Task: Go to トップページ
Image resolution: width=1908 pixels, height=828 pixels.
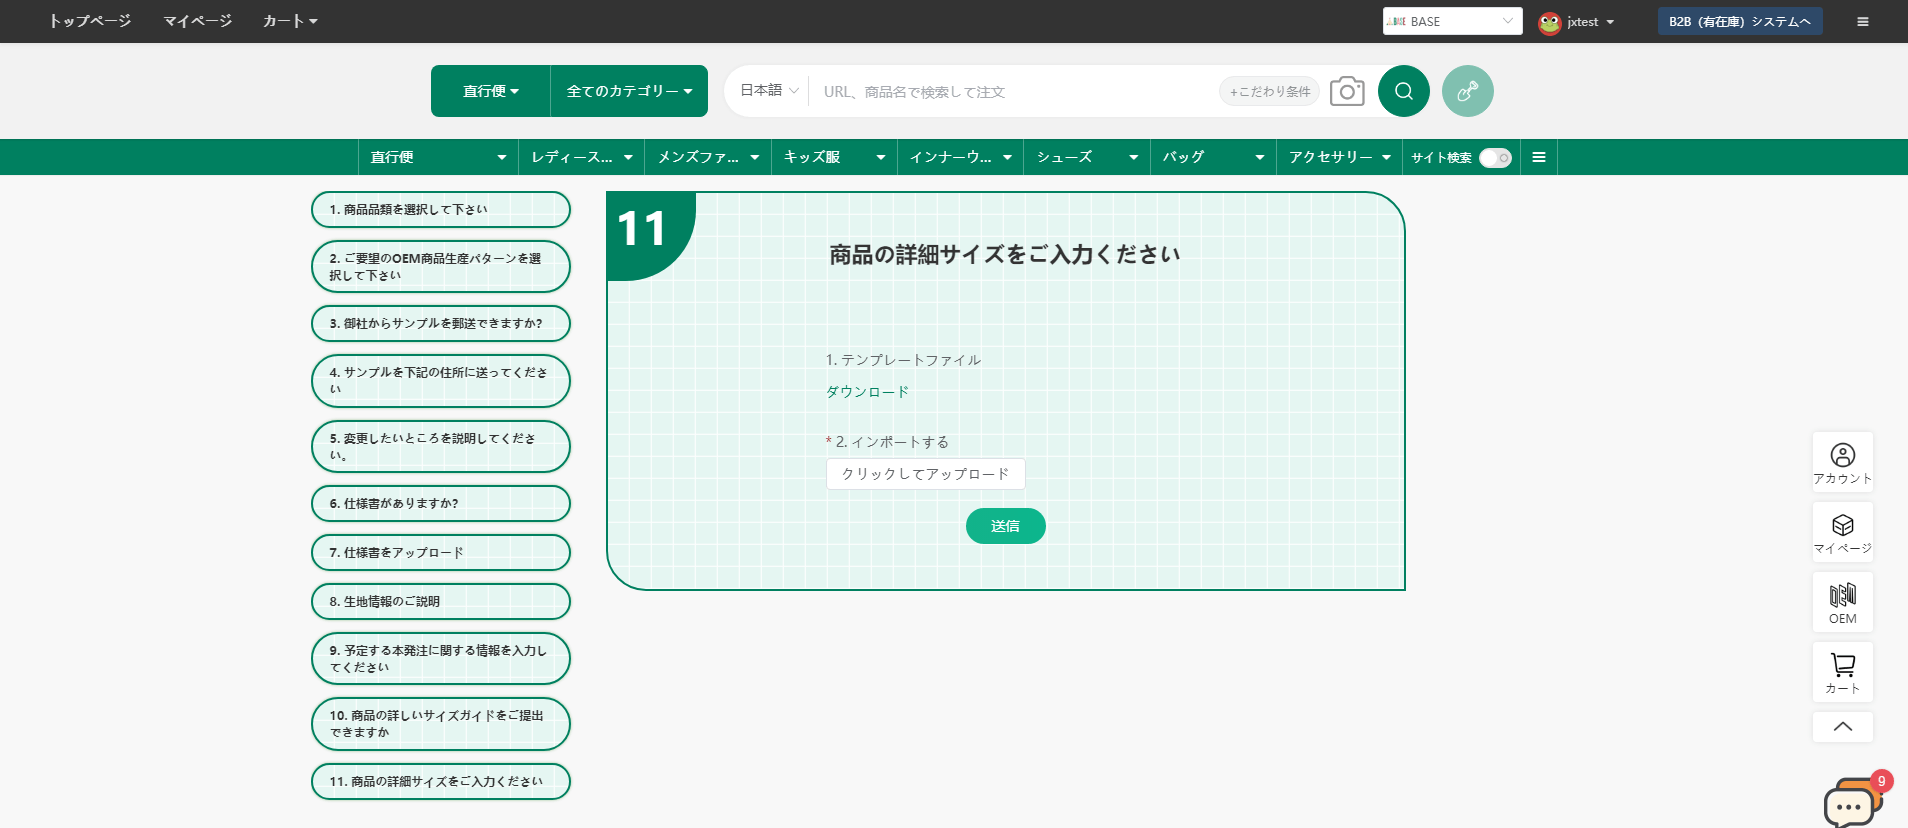Action: 90,21
